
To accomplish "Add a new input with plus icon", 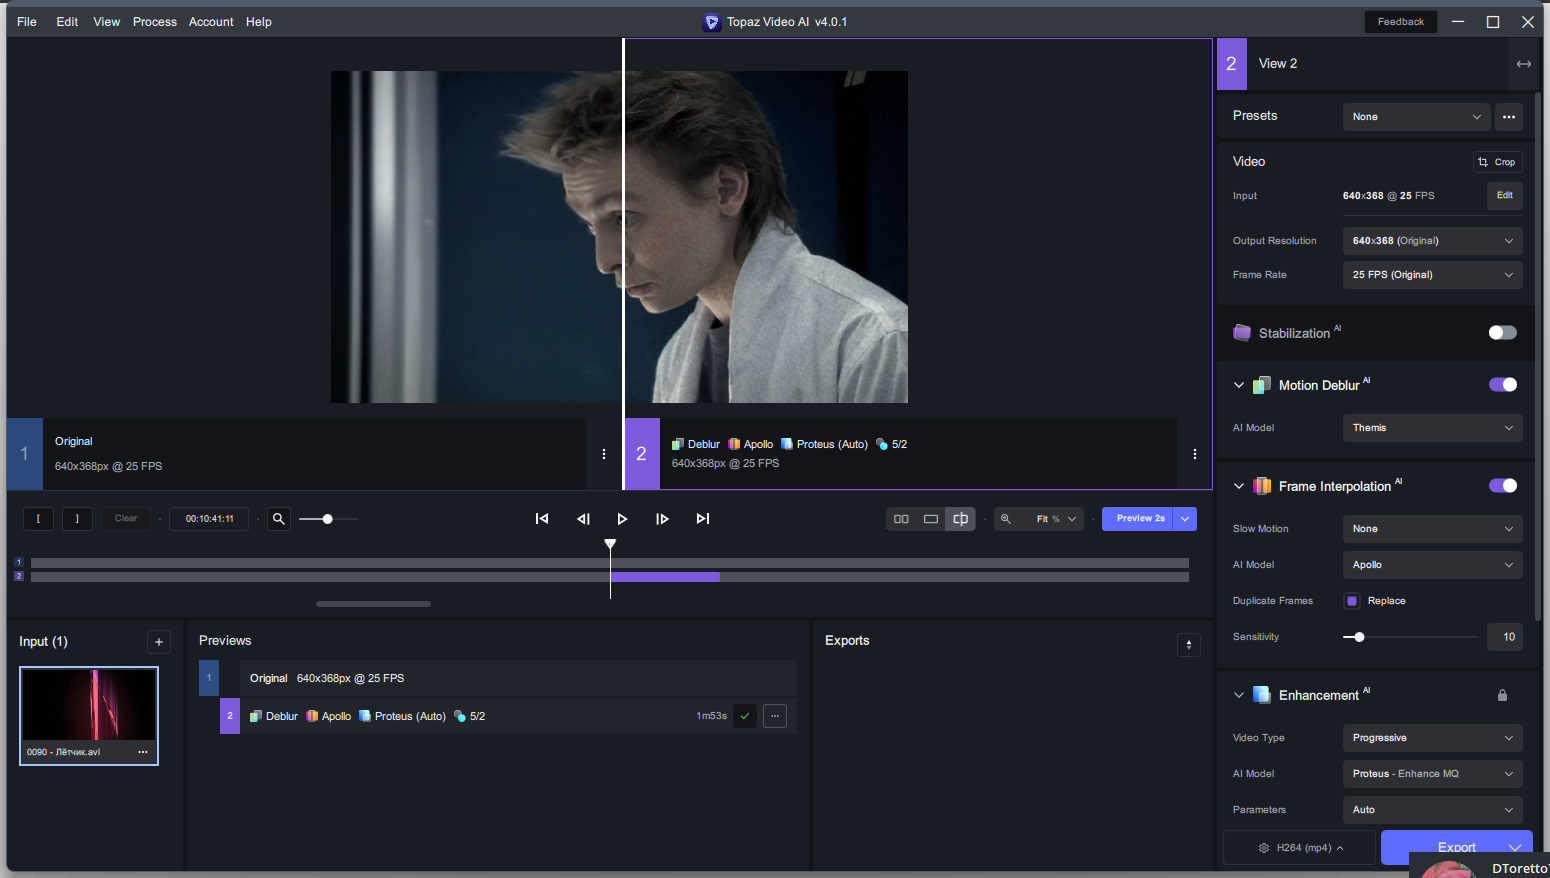I will point(159,642).
